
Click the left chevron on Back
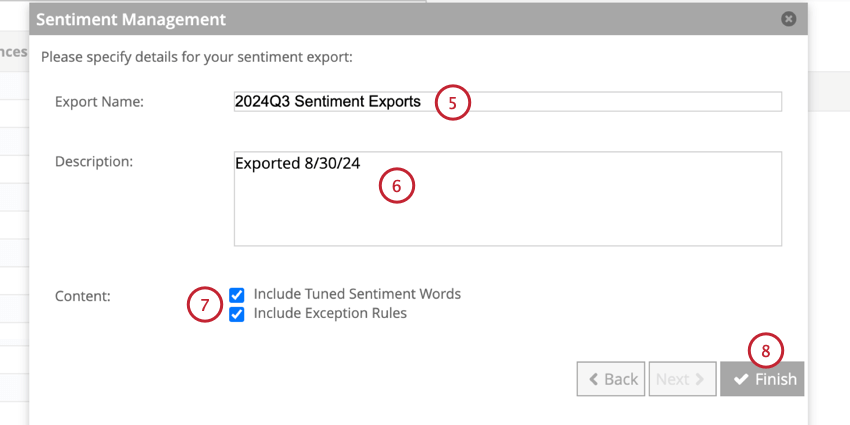pyautogui.click(x=594, y=379)
